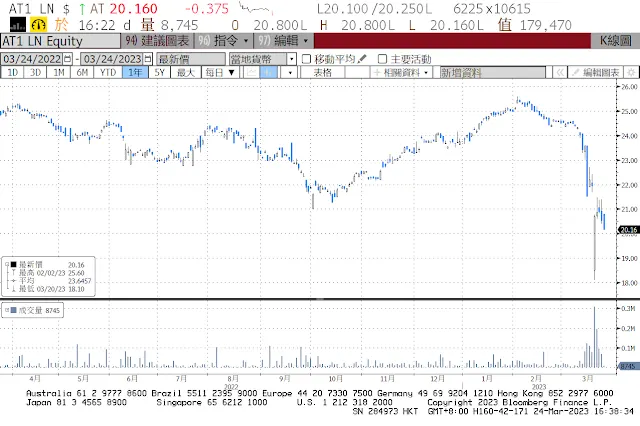
Task: Open chart settings gear icon
Action: point(631,73)
